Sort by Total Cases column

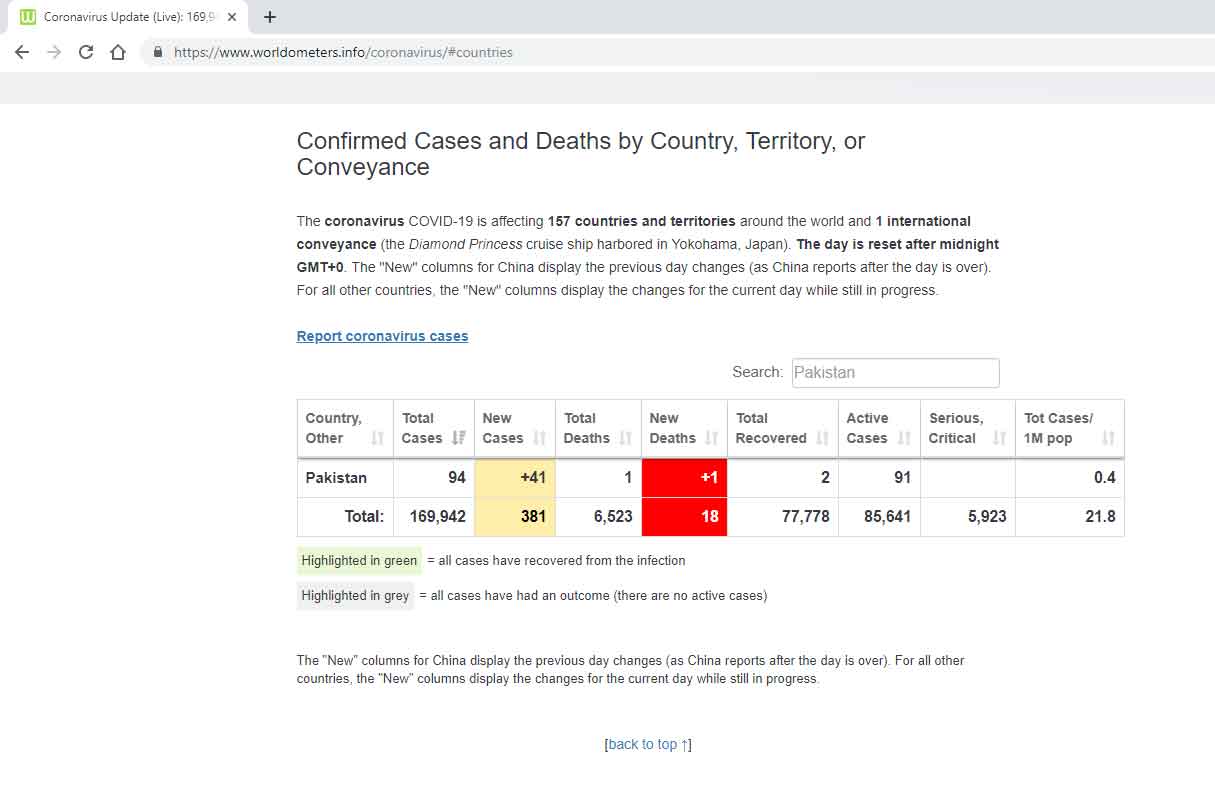pyautogui.click(x=434, y=428)
